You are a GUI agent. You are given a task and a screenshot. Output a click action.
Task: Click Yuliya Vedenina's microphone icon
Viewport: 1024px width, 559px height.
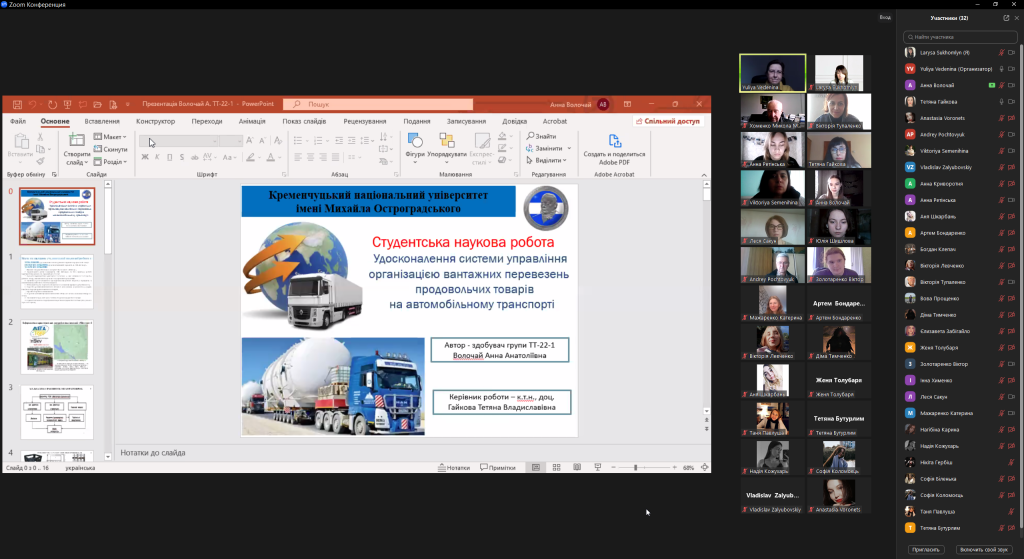click(1001, 69)
